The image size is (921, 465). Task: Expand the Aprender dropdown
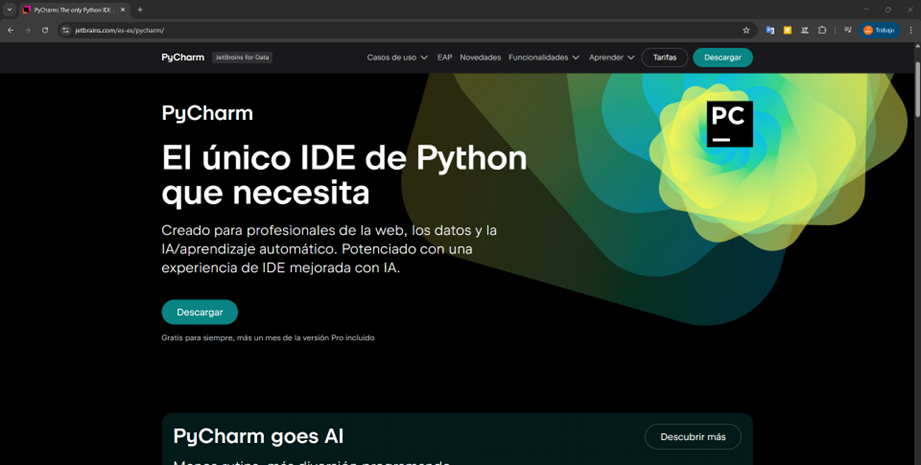(x=611, y=58)
